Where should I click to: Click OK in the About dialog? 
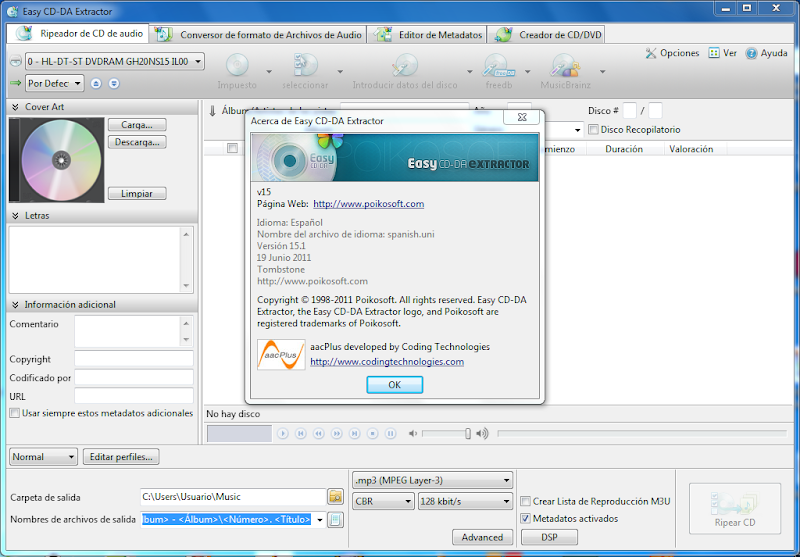(394, 385)
